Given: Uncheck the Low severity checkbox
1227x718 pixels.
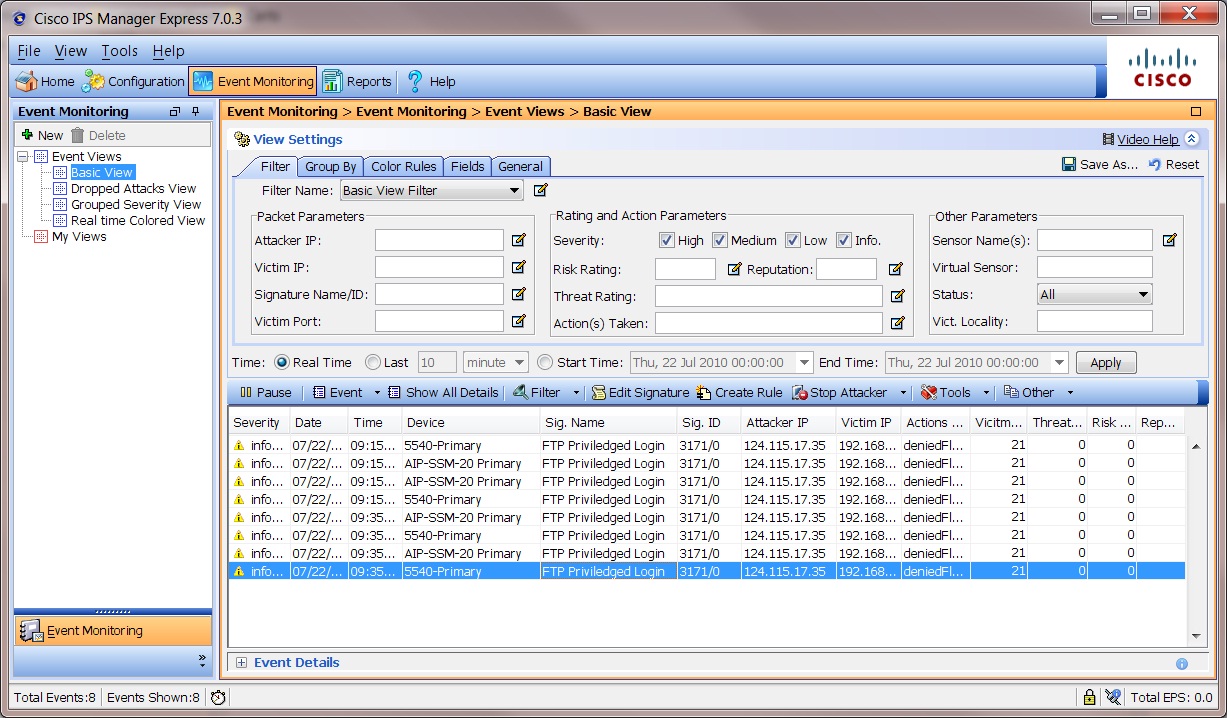Looking at the screenshot, I should click(793, 240).
